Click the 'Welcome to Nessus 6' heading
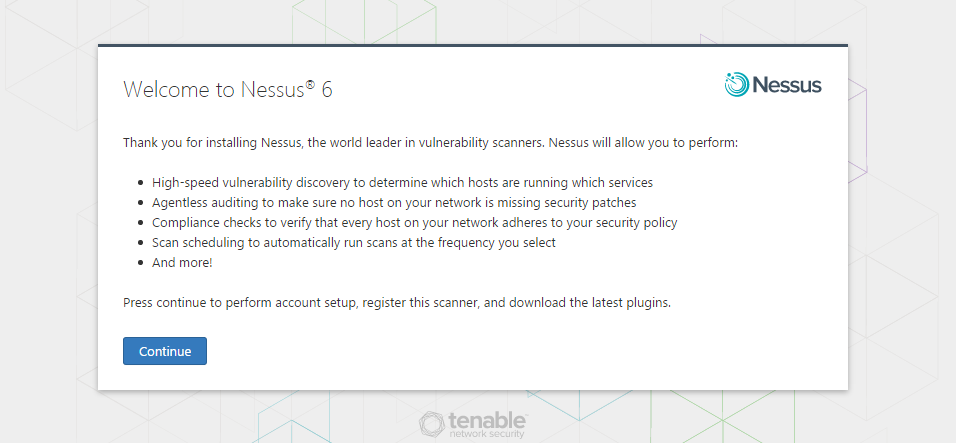 (x=228, y=90)
